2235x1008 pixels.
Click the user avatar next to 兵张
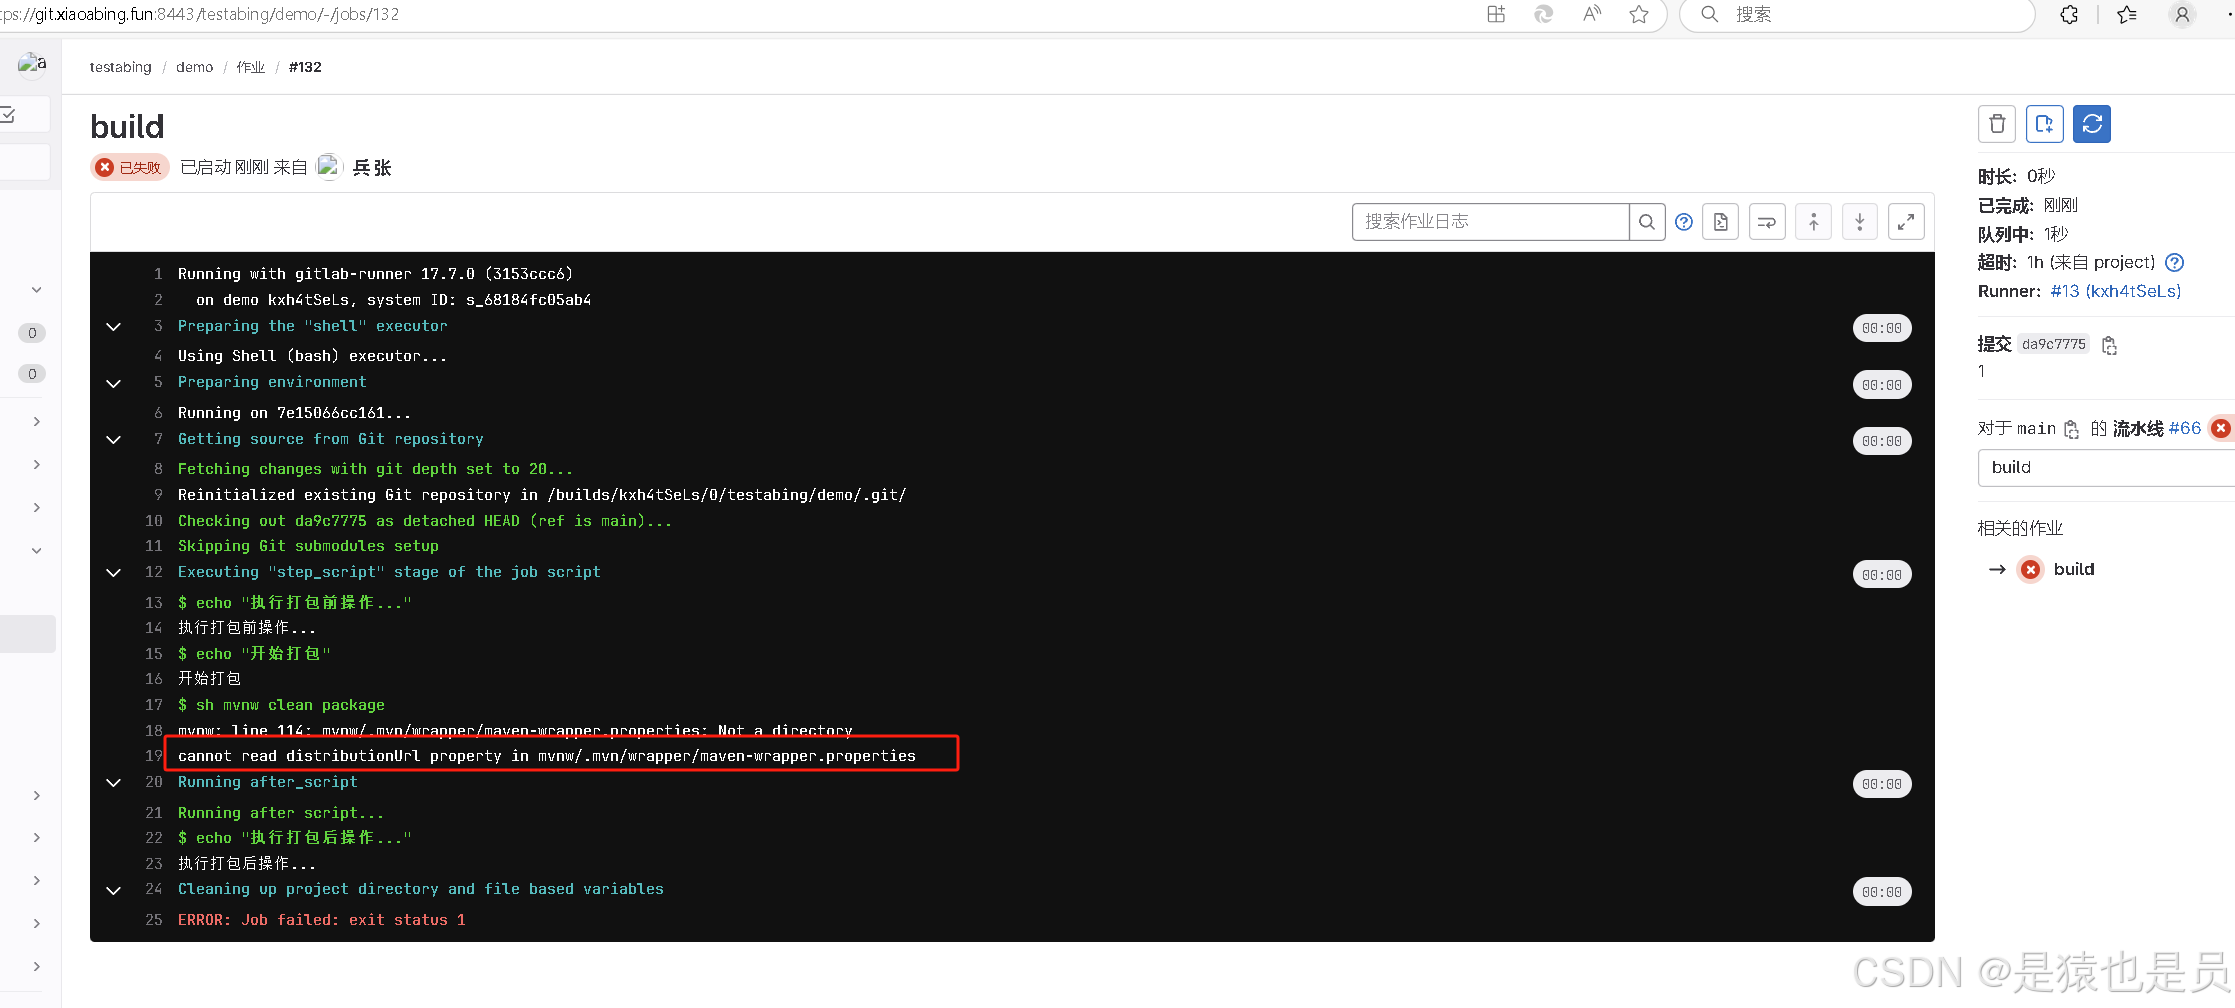(329, 167)
